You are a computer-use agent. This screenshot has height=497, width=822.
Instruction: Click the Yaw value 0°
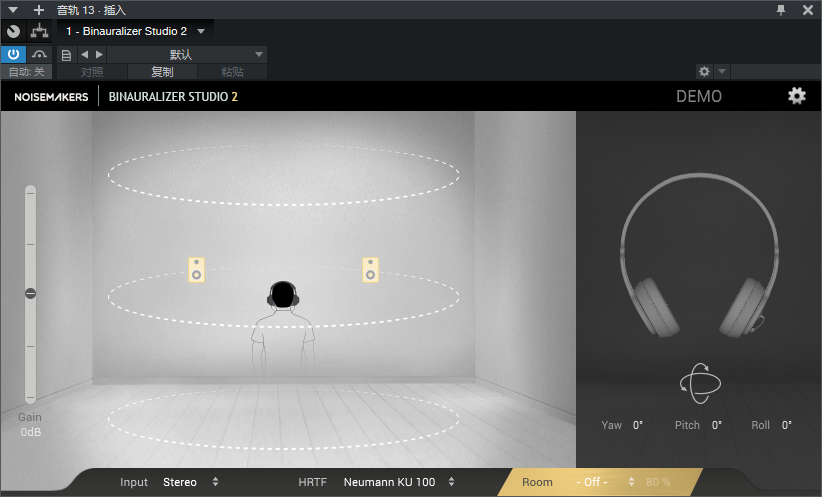click(637, 425)
